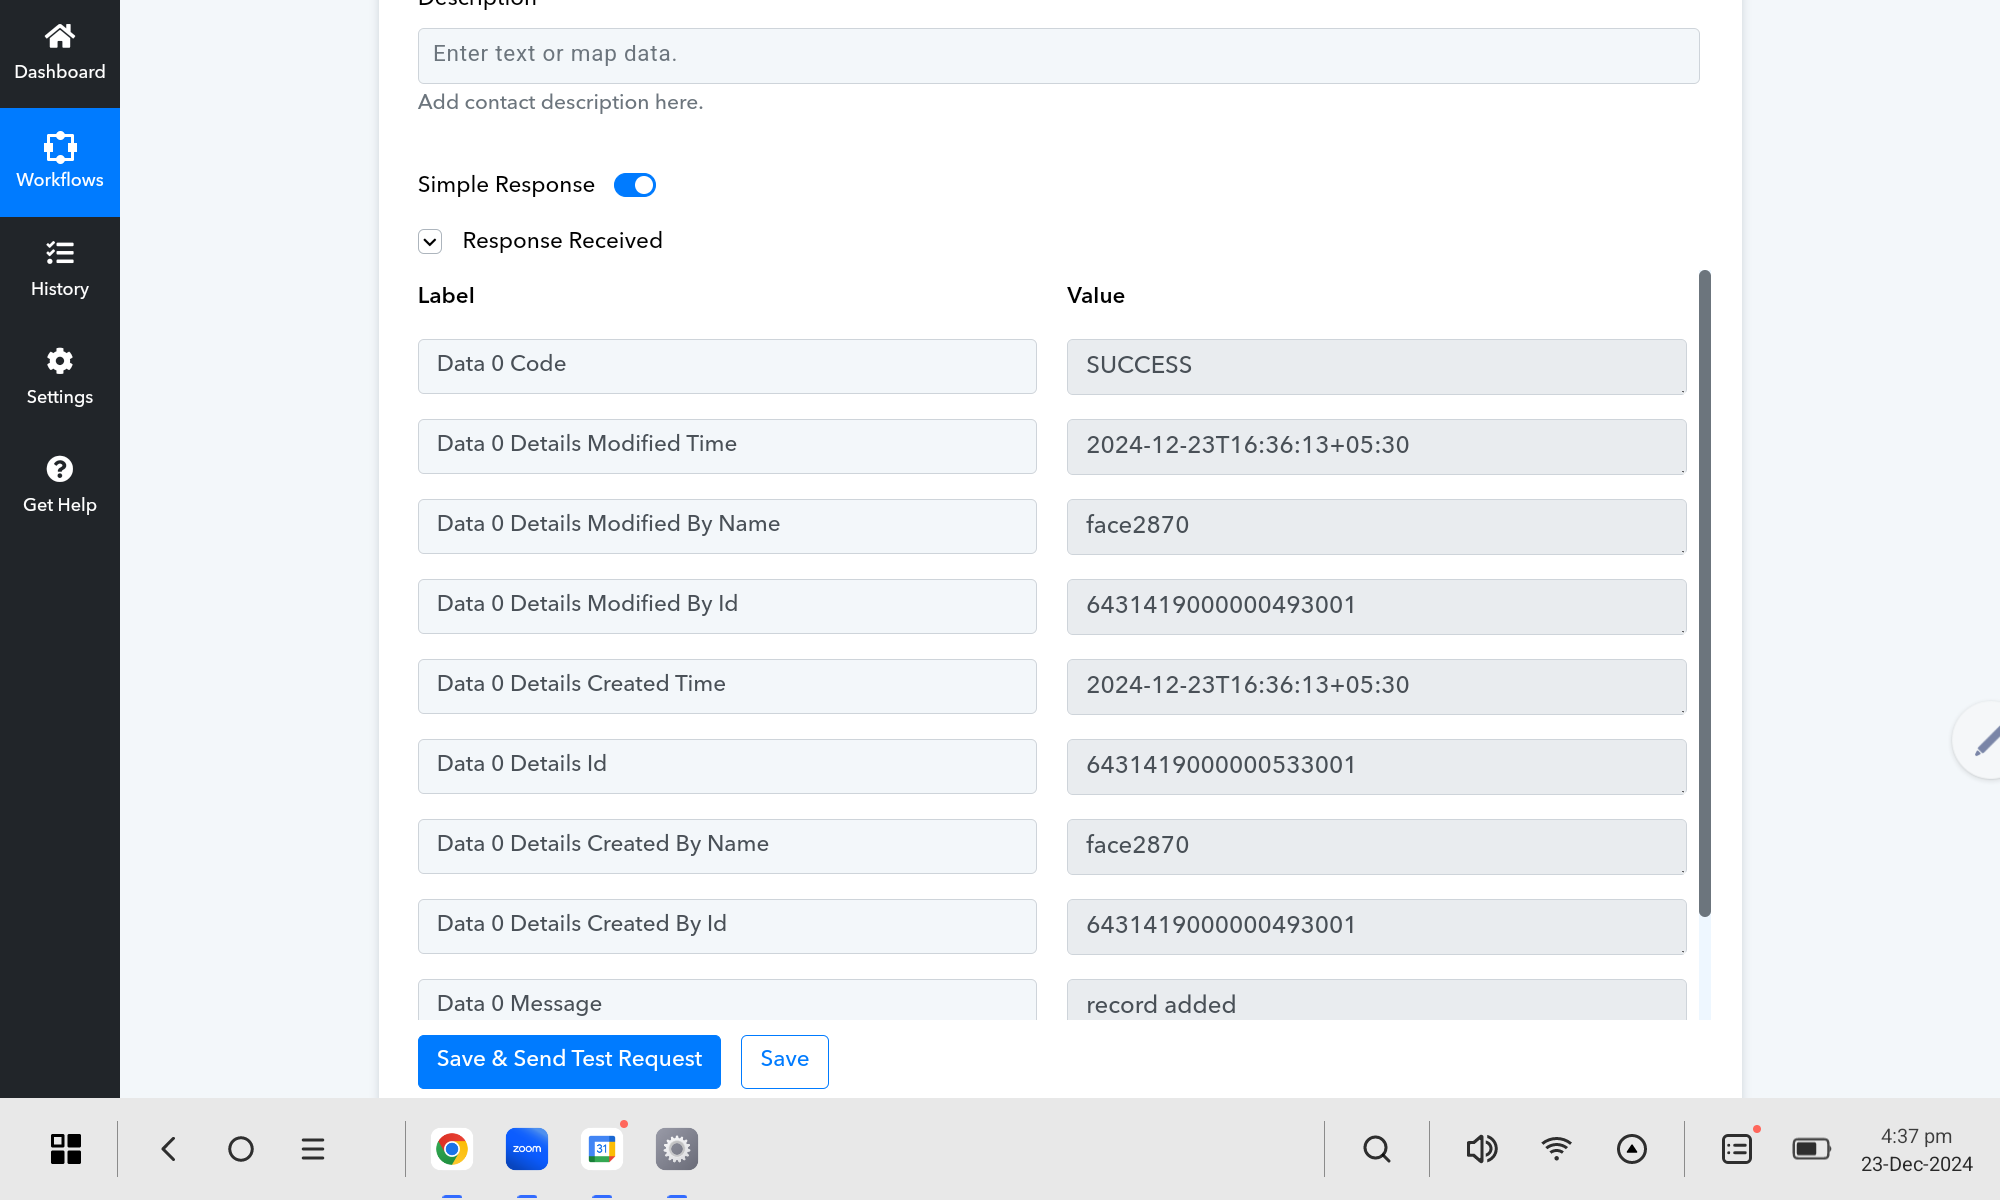Image resolution: width=2000 pixels, height=1200 pixels.
Task: Click the clock showing 4:37 pm
Action: coord(1916,1136)
